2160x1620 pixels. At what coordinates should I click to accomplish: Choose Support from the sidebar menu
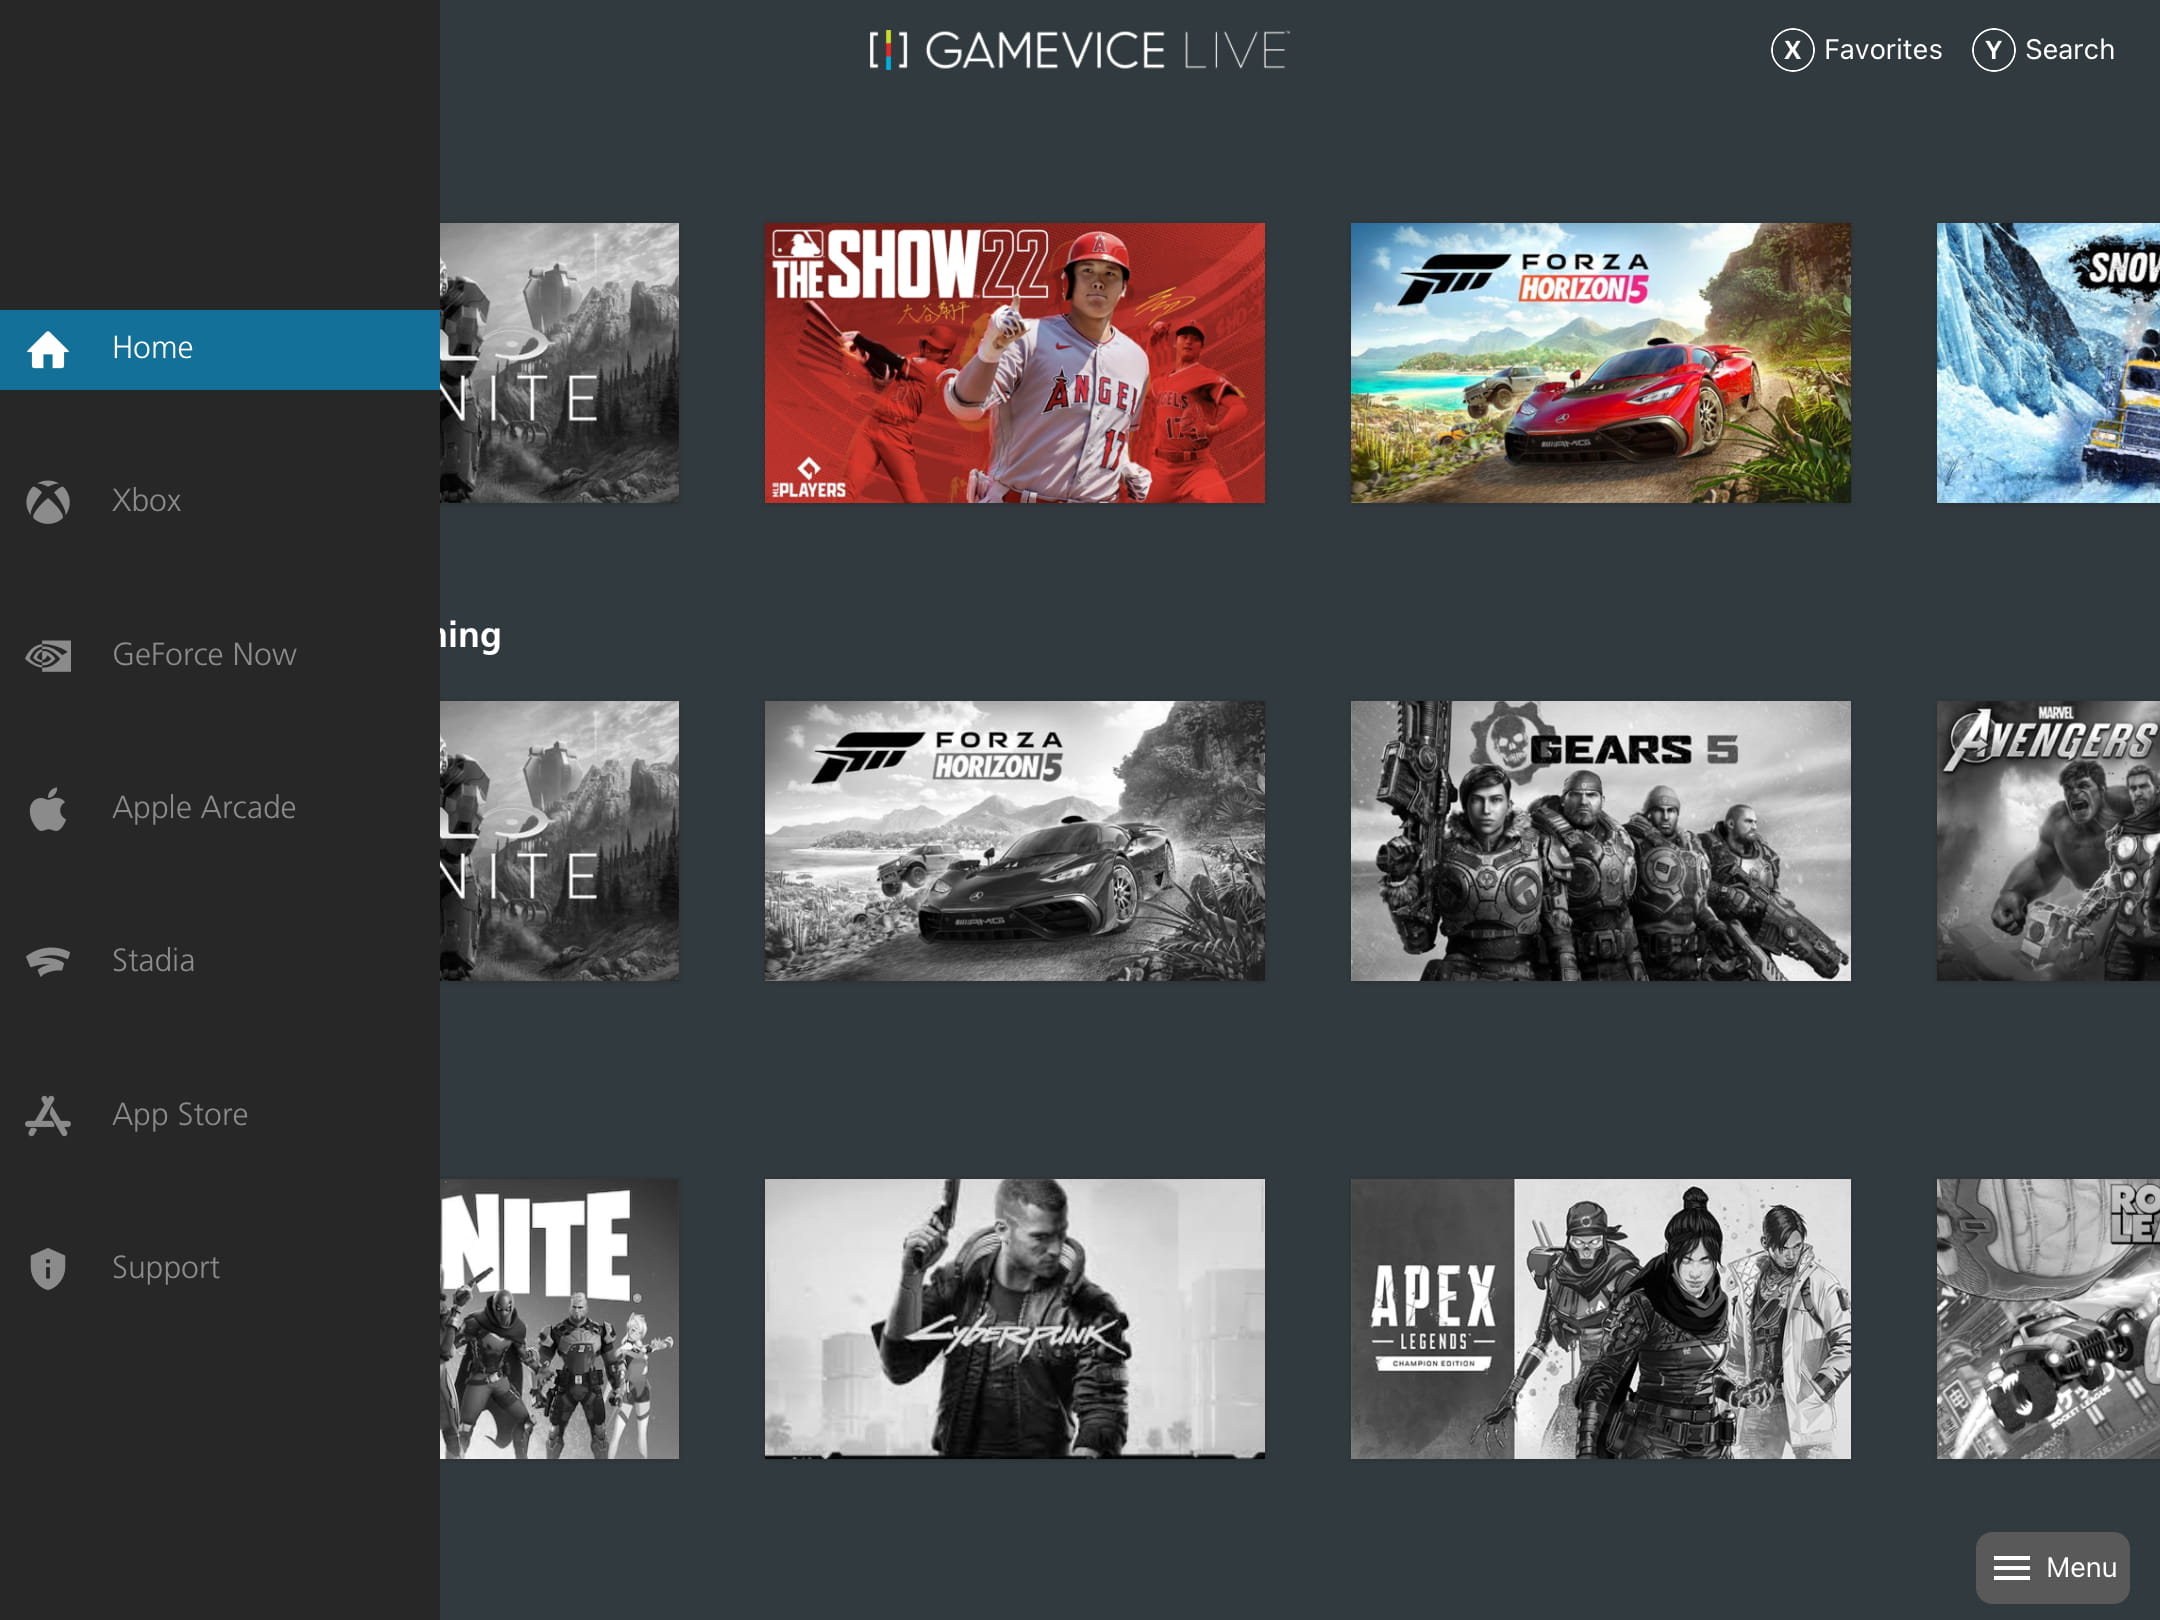pos(165,1267)
